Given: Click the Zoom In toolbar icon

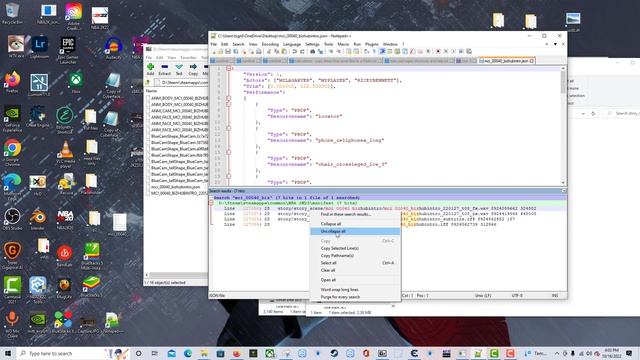Looking at the screenshot, I should click(x=331, y=52).
